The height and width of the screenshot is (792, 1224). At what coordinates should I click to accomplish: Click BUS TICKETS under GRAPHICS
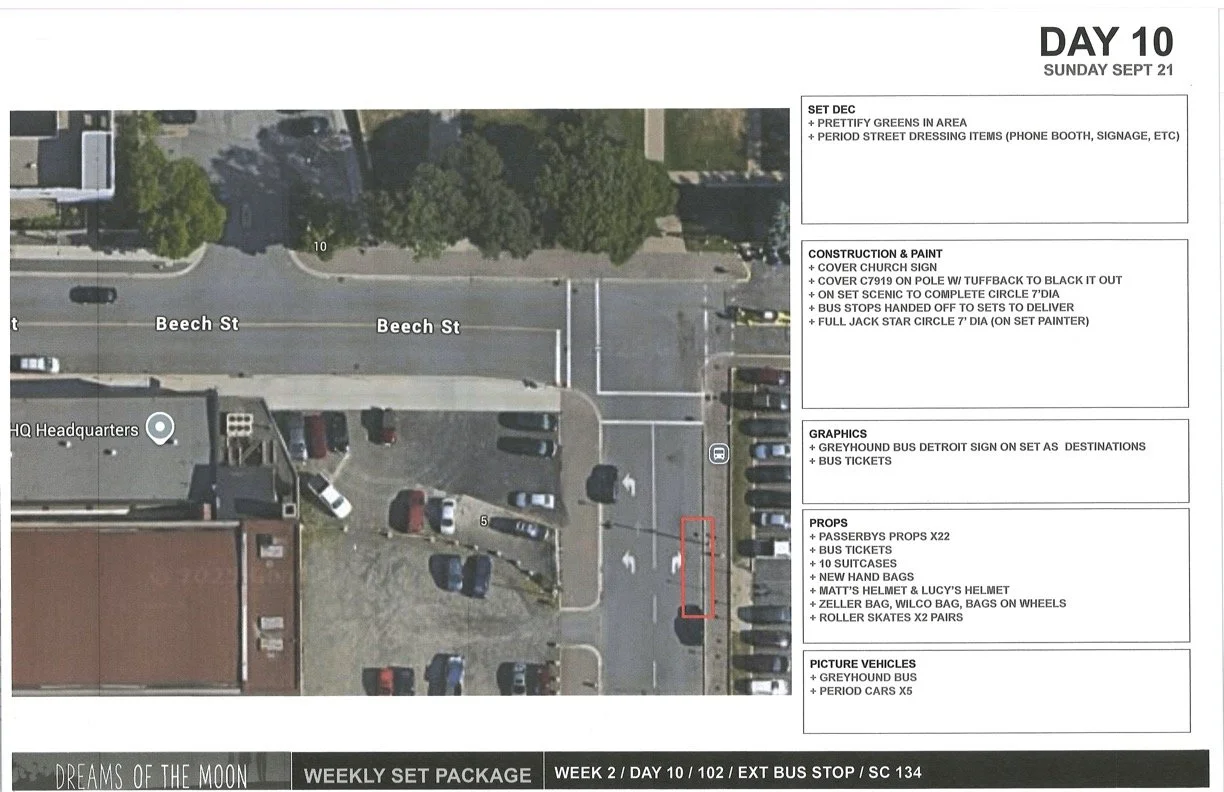click(x=850, y=461)
